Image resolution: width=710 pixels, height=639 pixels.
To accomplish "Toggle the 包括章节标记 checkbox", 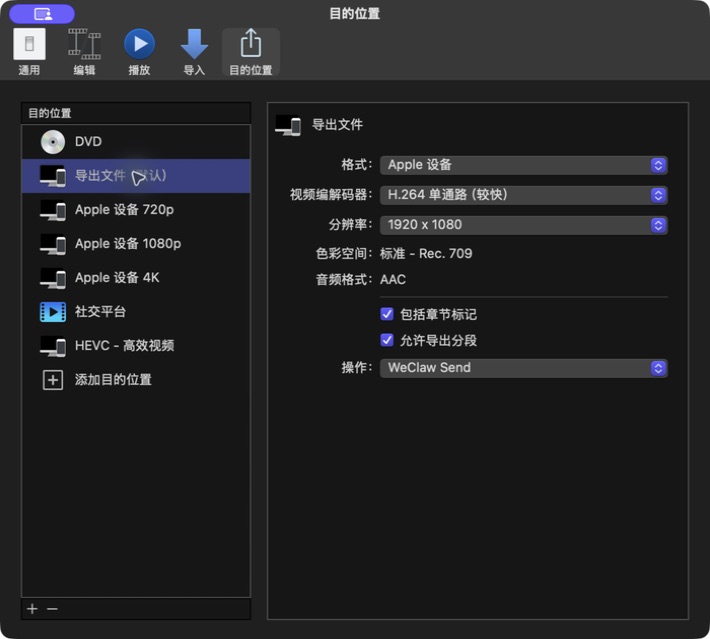I will [x=387, y=314].
